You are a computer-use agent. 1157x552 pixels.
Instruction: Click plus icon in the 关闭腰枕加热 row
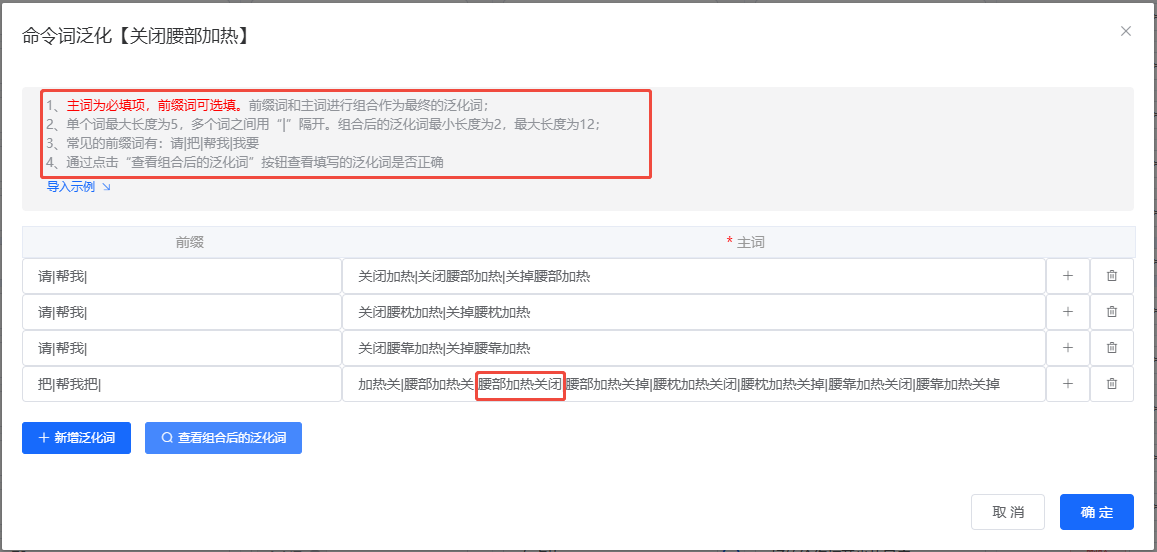coord(1067,312)
